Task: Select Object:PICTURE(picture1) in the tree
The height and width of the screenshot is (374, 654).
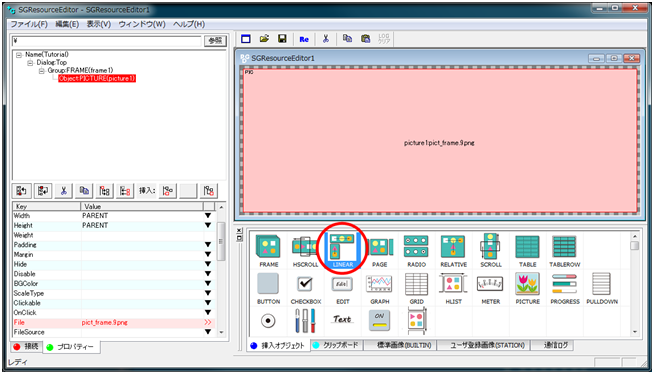Action: pyautogui.click(x=97, y=78)
